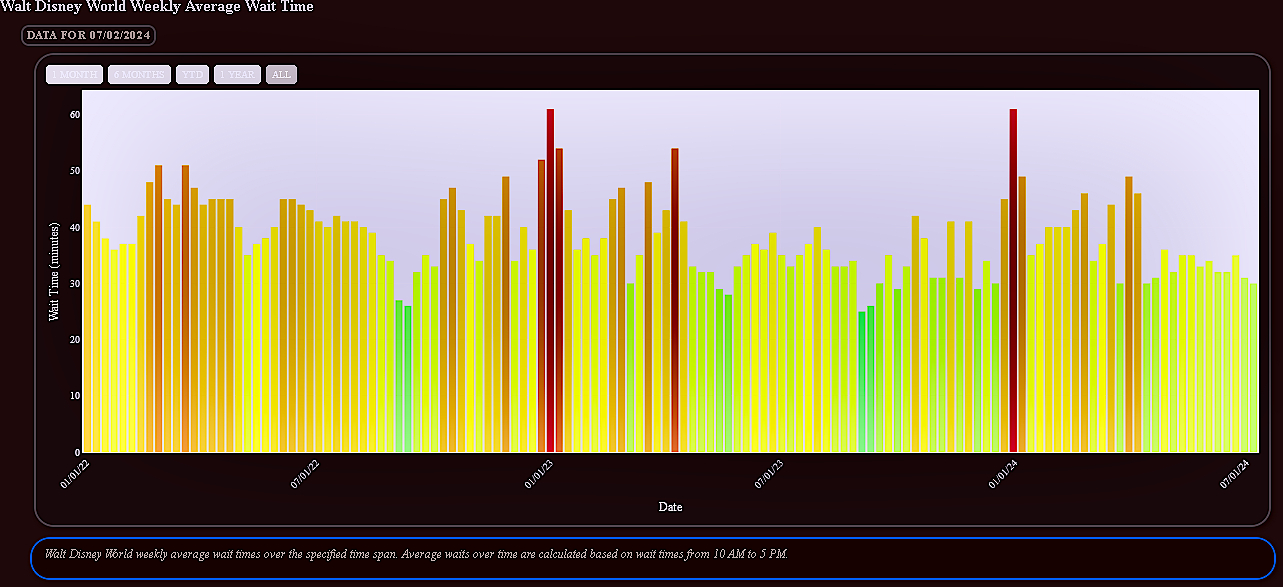Click the 50 tick on the y-axis
Image resolution: width=1283 pixels, height=587 pixels.
point(74,171)
